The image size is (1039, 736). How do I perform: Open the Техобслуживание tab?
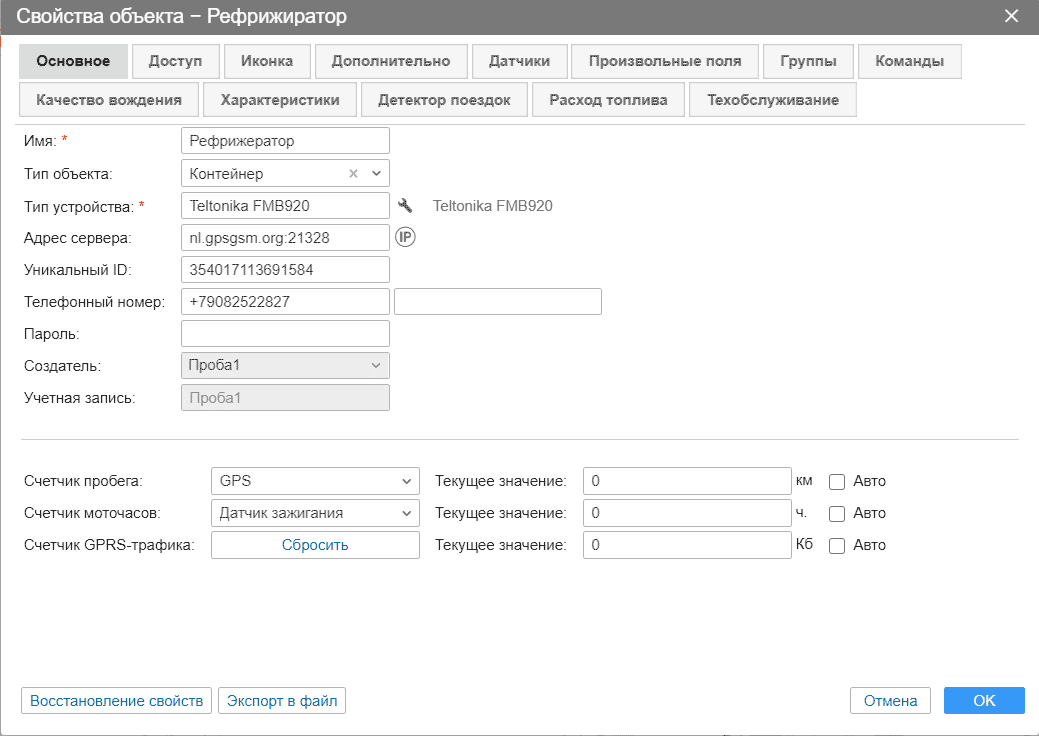pos(773,99)
